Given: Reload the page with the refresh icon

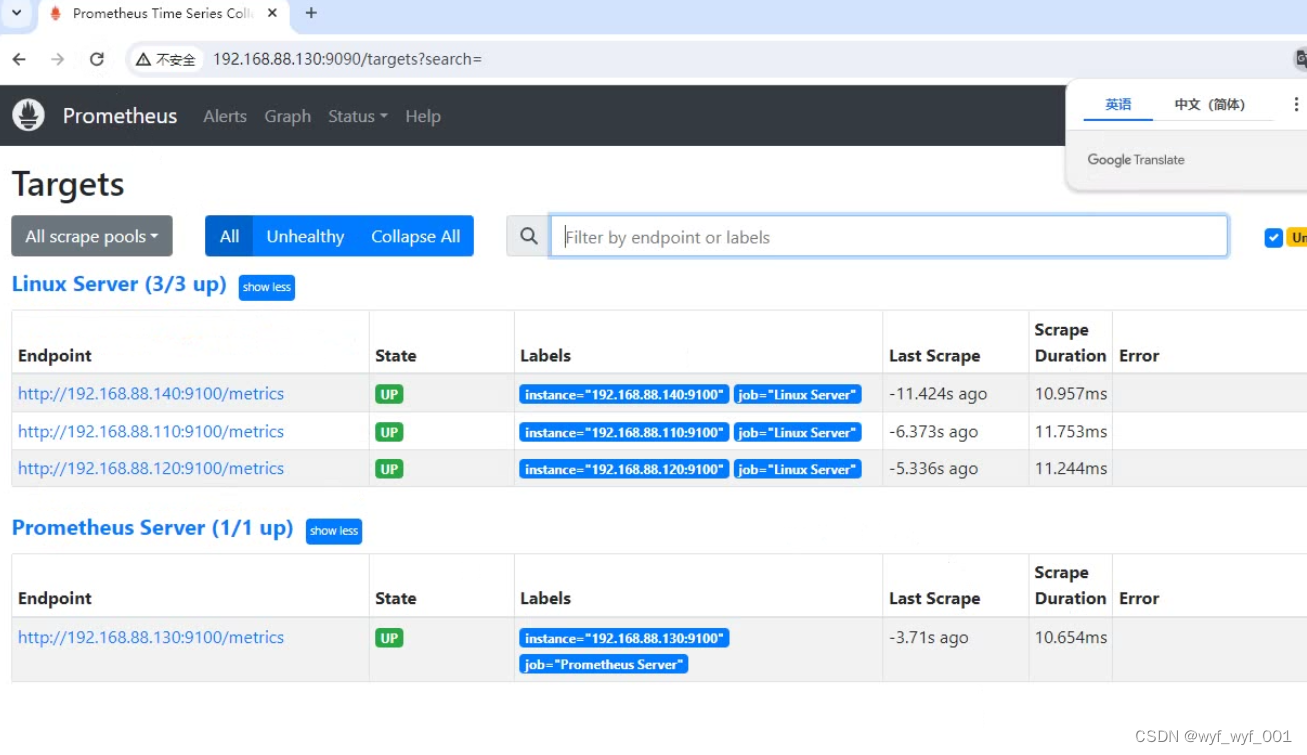Looking at the screenshot, I should click(x=96, y=59).
